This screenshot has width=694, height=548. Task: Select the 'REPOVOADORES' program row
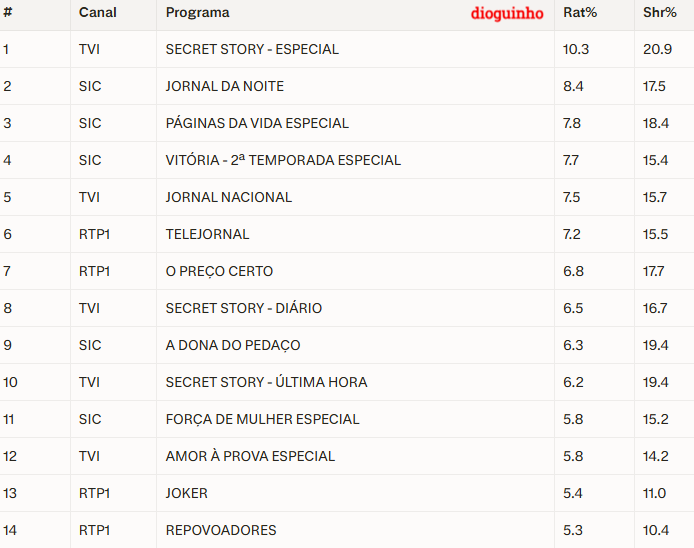pyautogui.click(x=221, y=530)
